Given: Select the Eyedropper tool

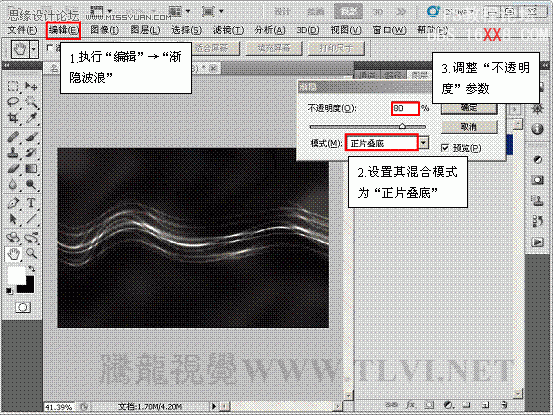Looking at the screenshot, I should [31, 118].
